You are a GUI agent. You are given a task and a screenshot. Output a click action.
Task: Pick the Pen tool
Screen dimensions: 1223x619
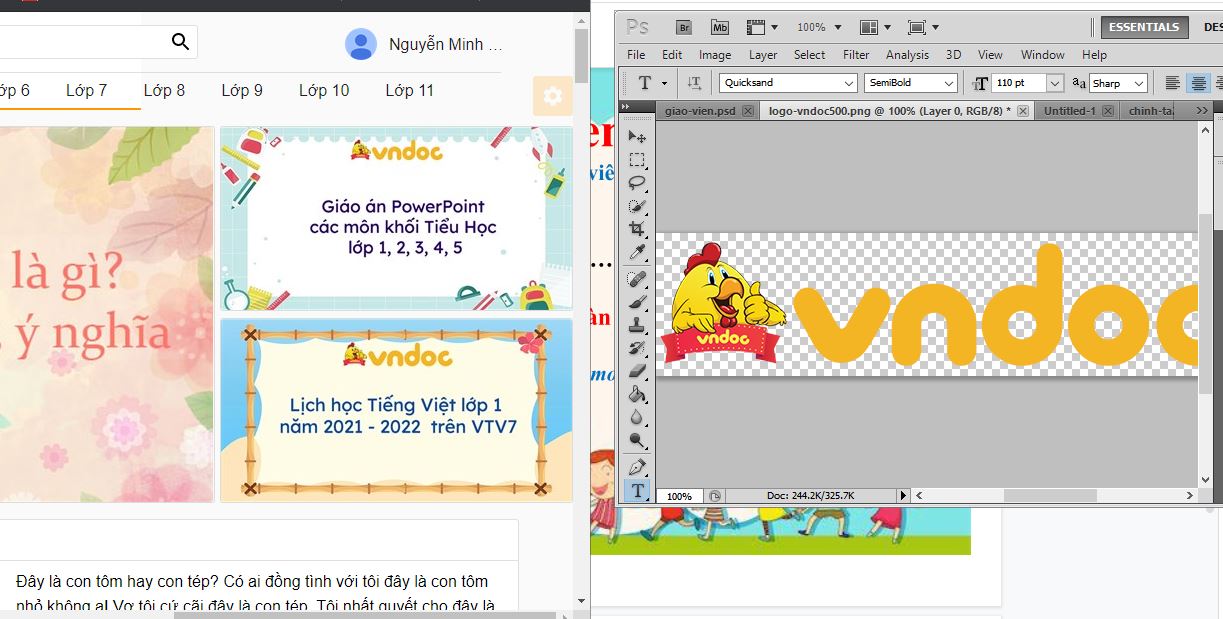pos(637,467)
